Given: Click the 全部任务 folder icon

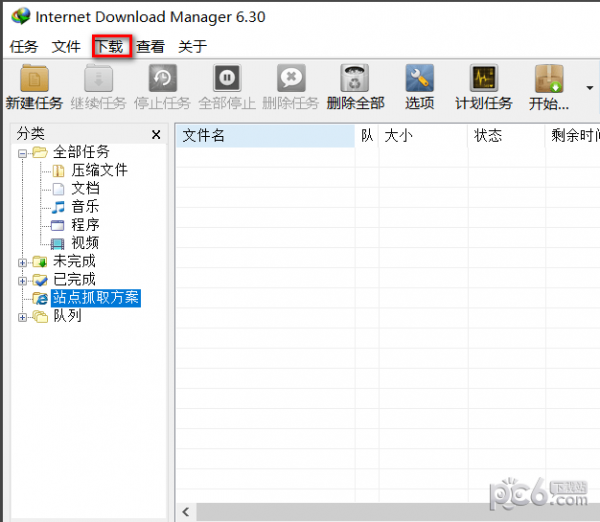Looking at the screenshot, I should click(x=40, y=152).
